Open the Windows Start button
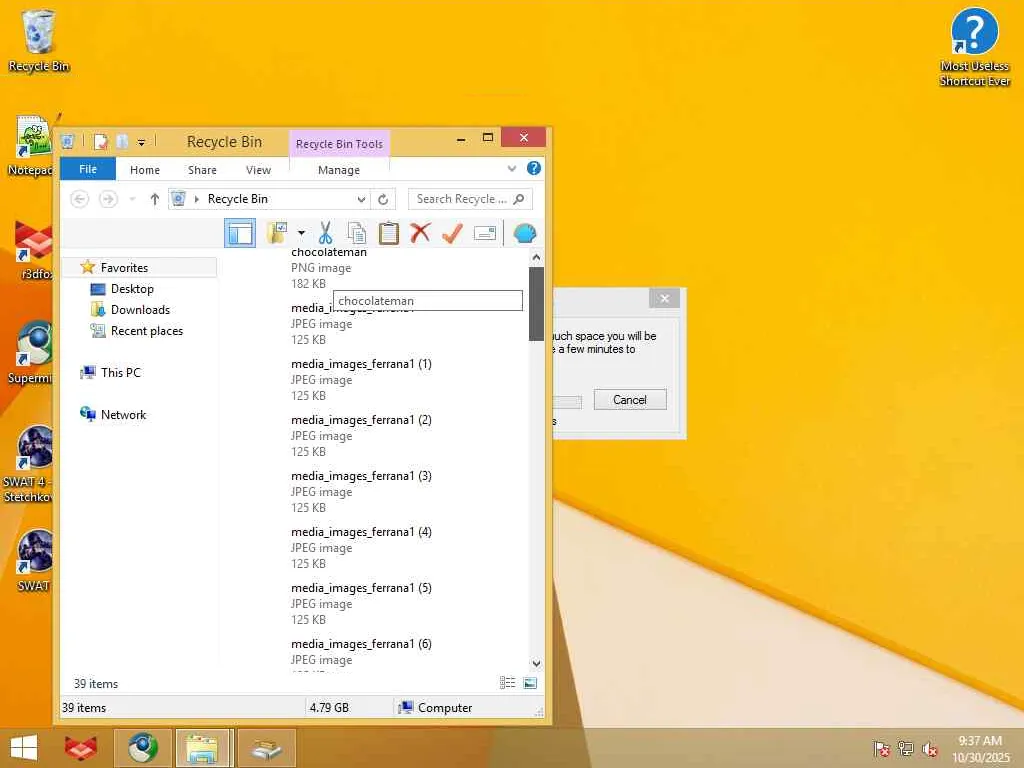The height and width of the screenshot is (768, 1024). (24, 748)
